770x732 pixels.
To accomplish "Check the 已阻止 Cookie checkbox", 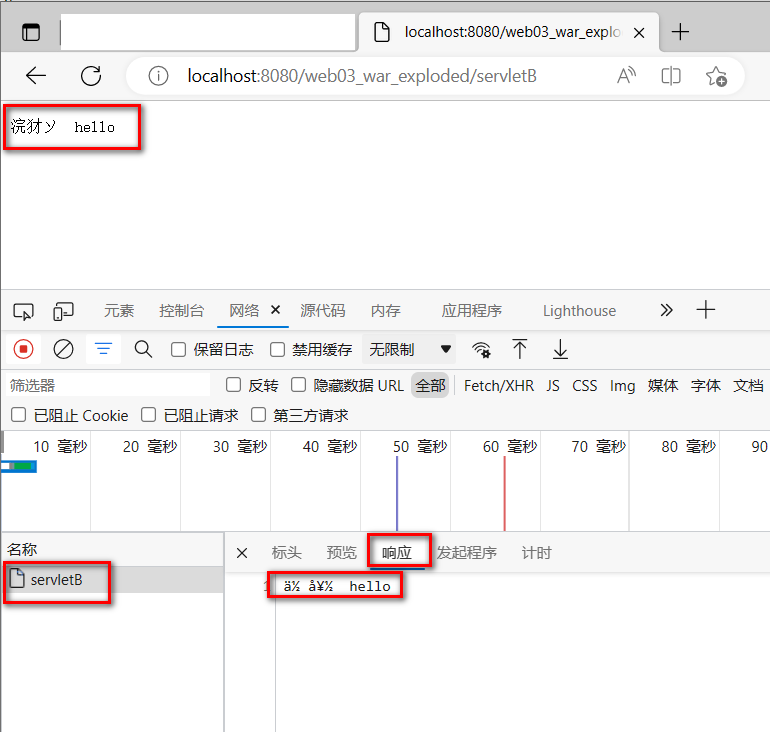I will 18,415.
